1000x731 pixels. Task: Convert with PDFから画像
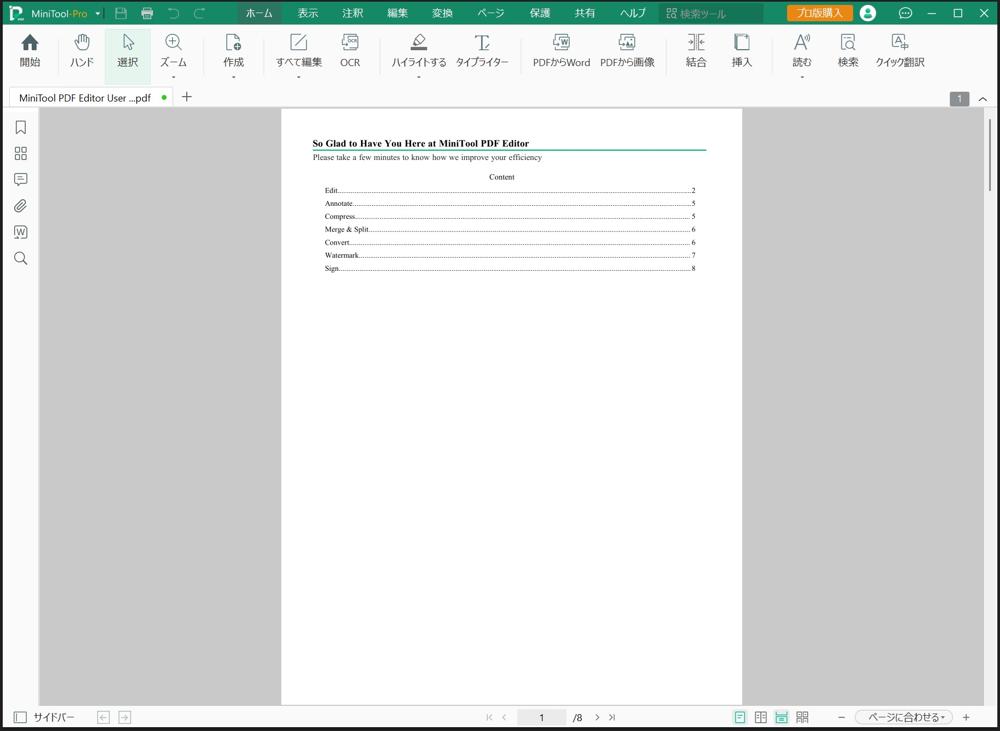(x=627, y=51)
